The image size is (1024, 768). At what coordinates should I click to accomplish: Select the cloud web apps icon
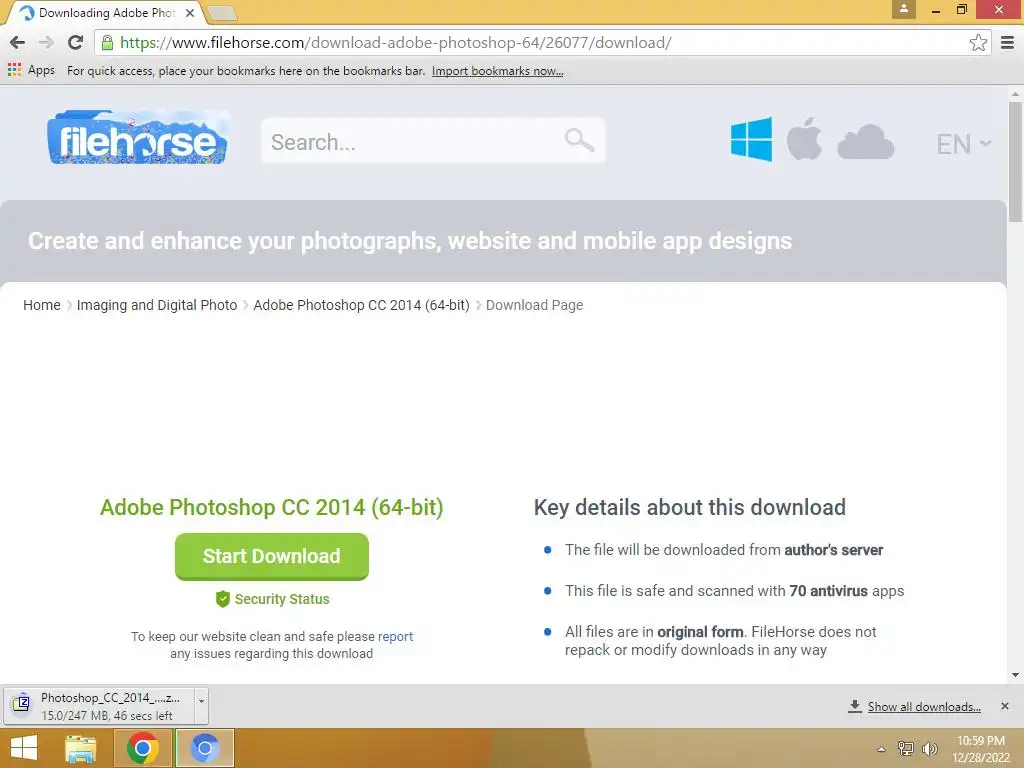coord(865,142)
